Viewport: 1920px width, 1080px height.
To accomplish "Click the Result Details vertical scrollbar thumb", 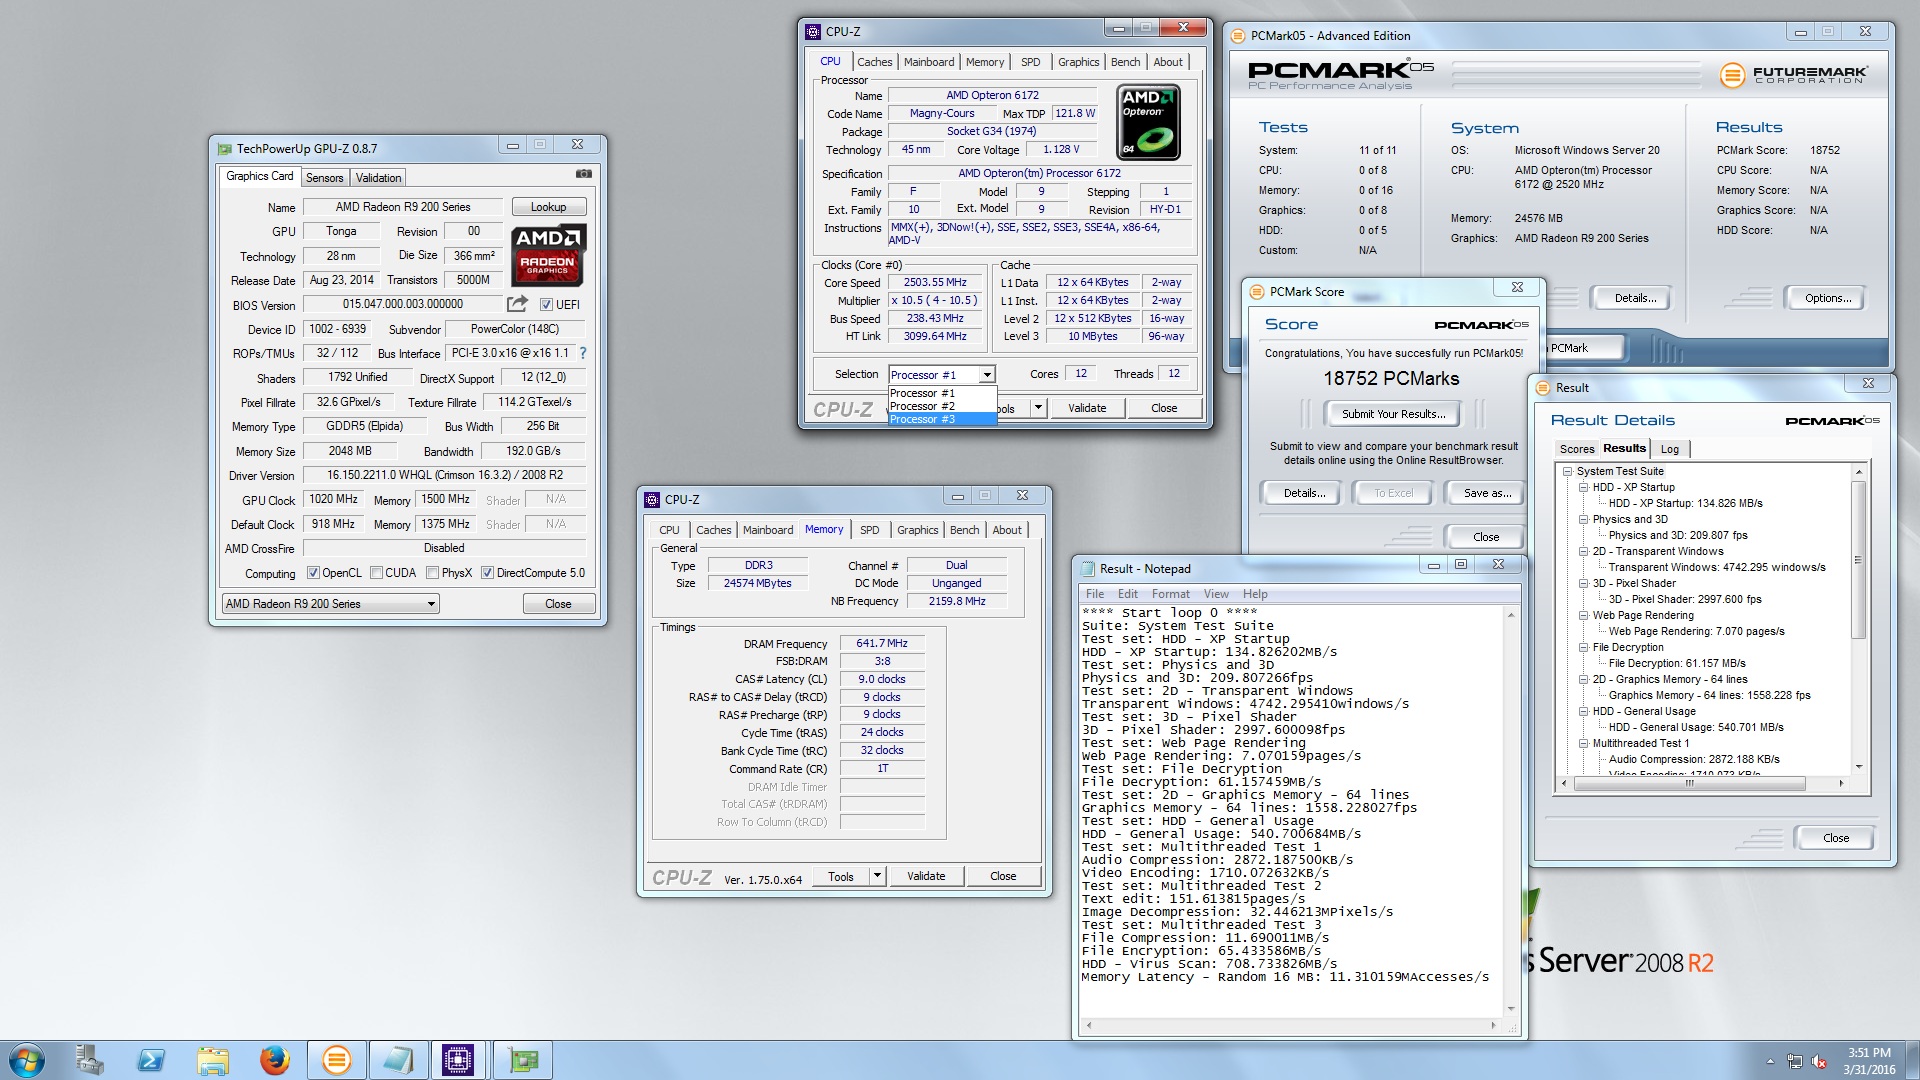I will point(1858,560).
